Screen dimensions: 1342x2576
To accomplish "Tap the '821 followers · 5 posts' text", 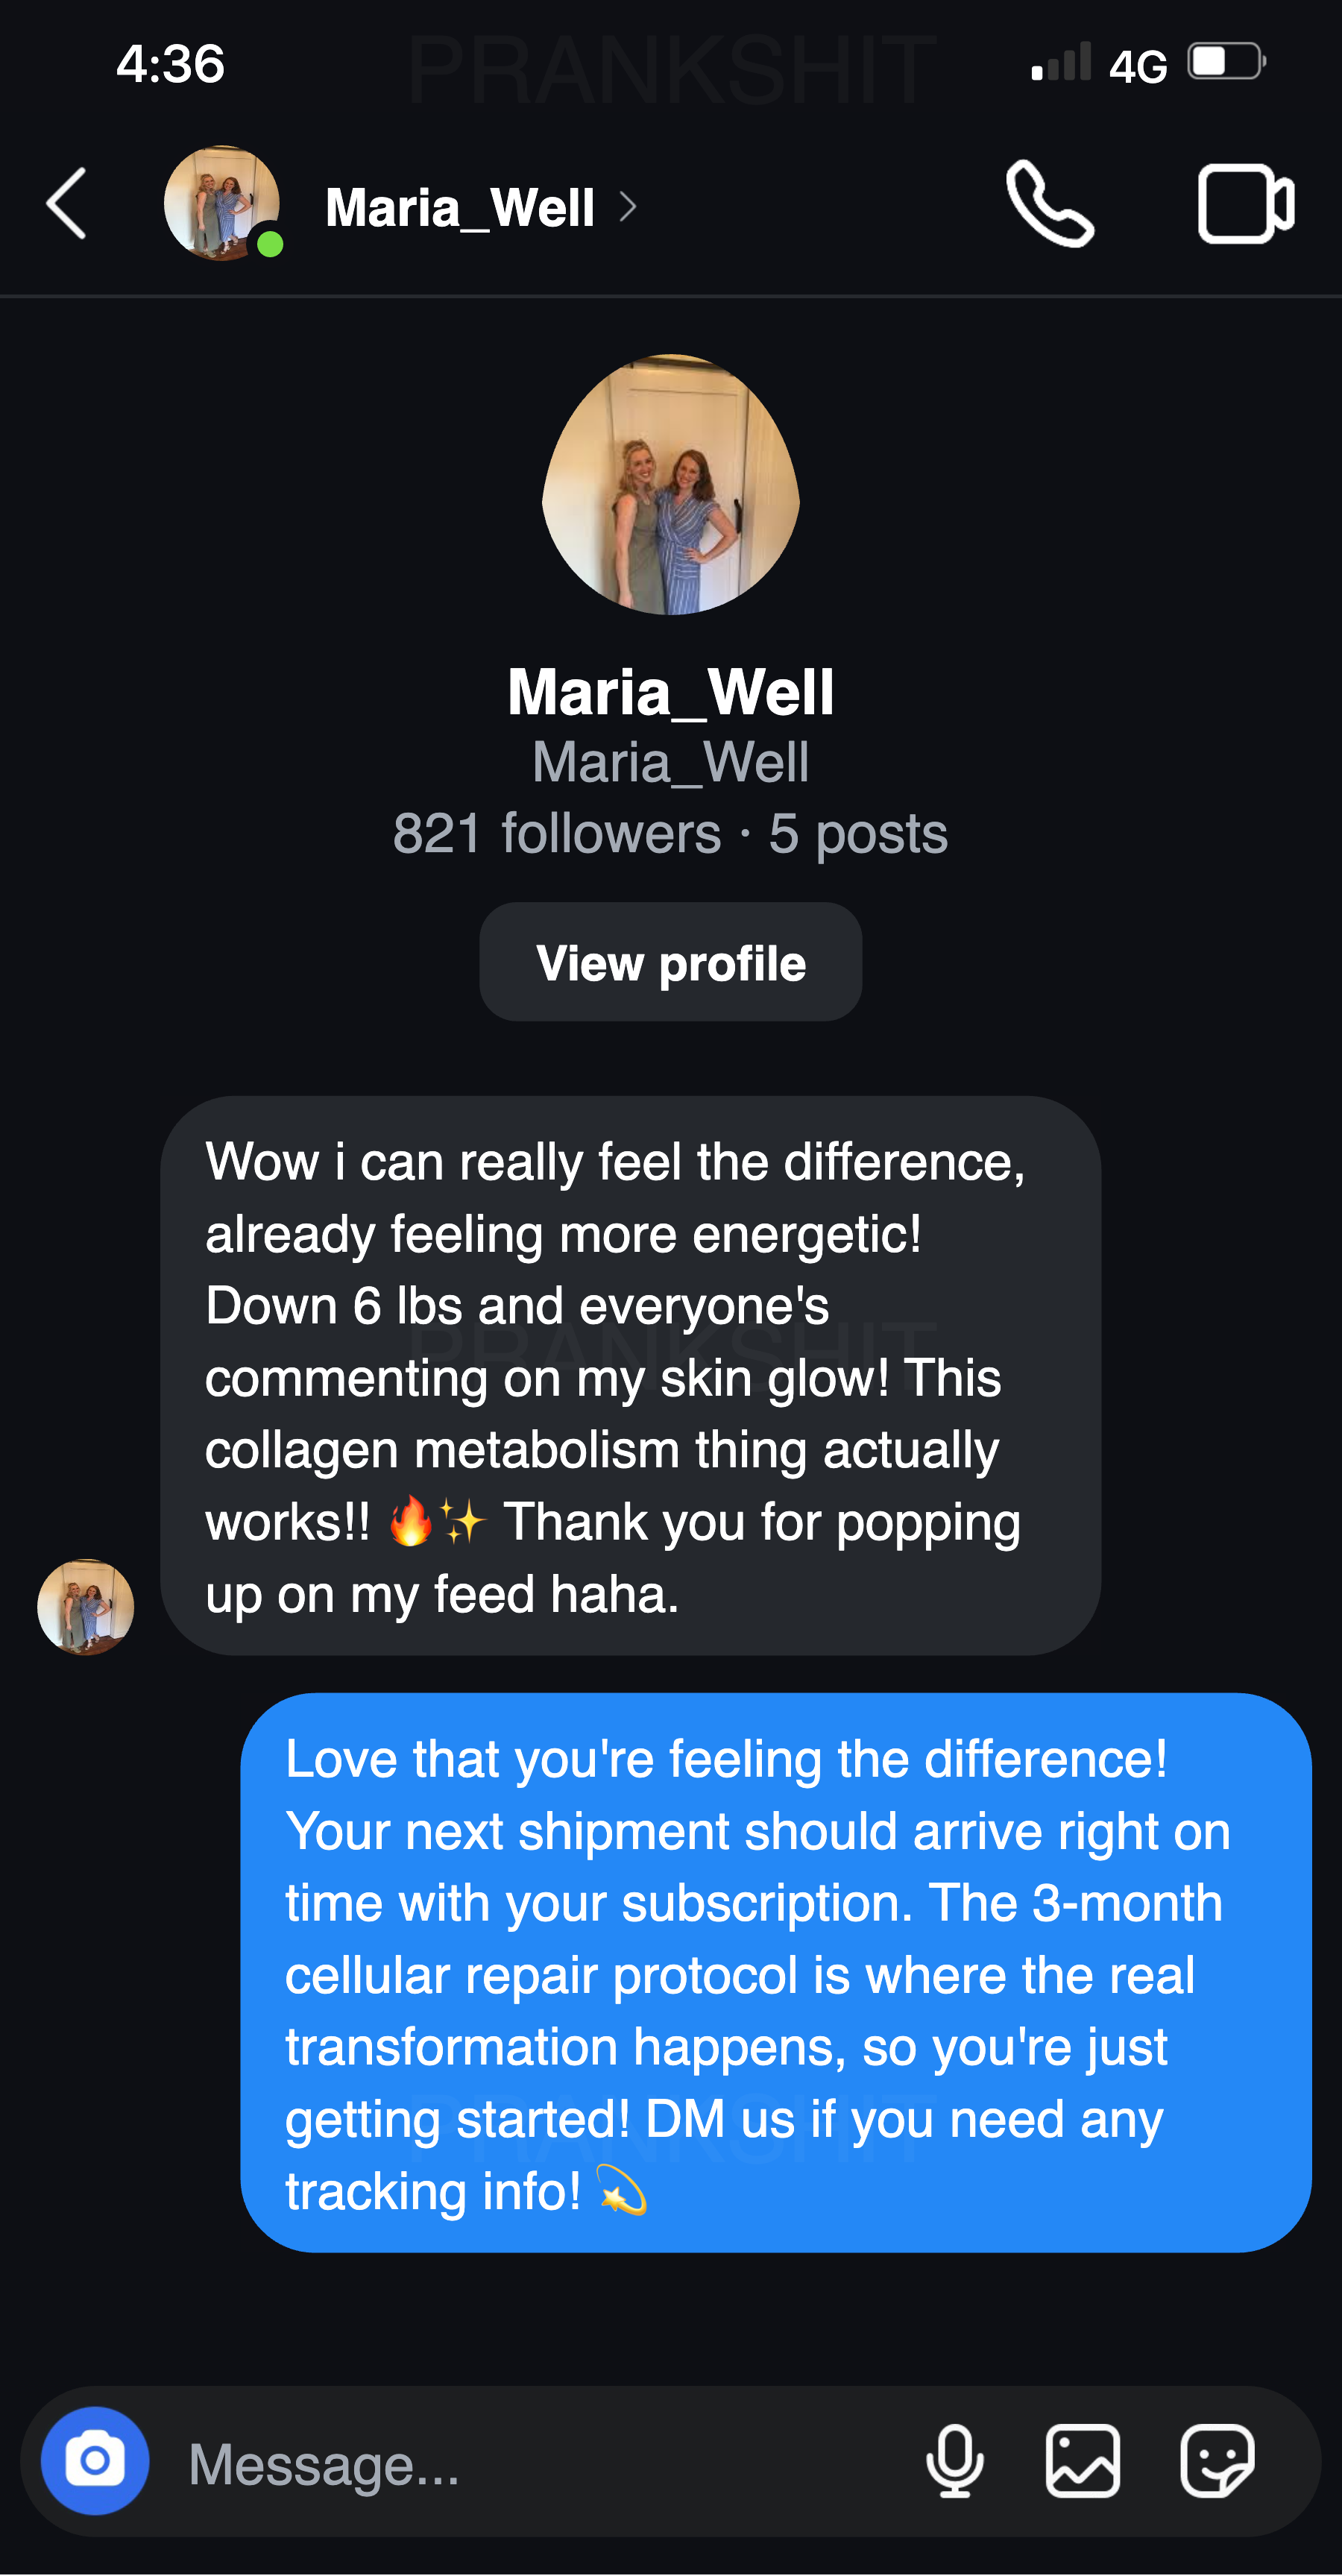I will [670, 833].
